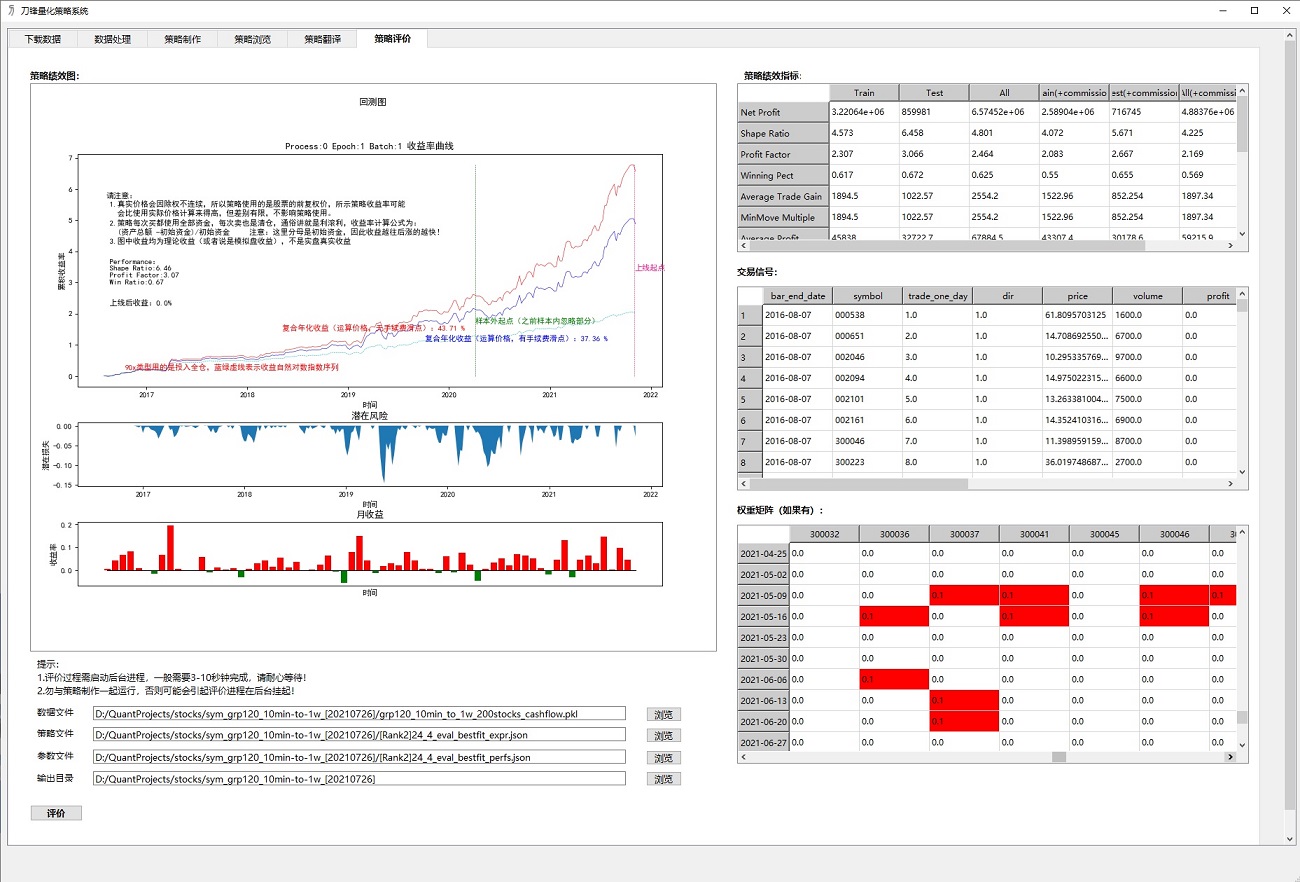Viewport: 1300px width, 882px height.
Task: Click weight matrix vertical scrollbar down arrow
Action: point(1242,745)
